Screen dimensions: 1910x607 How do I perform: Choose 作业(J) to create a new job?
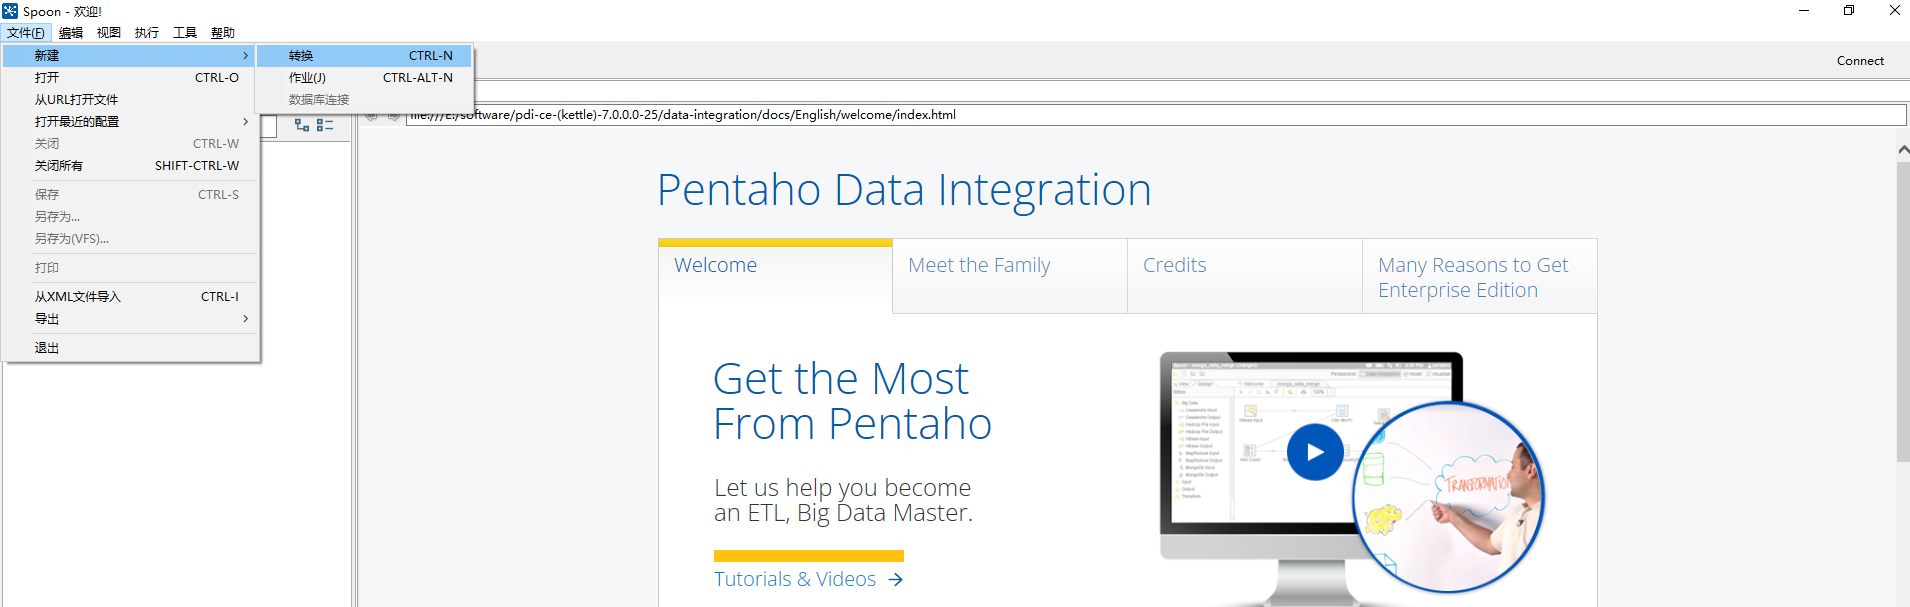coord(364,78)
